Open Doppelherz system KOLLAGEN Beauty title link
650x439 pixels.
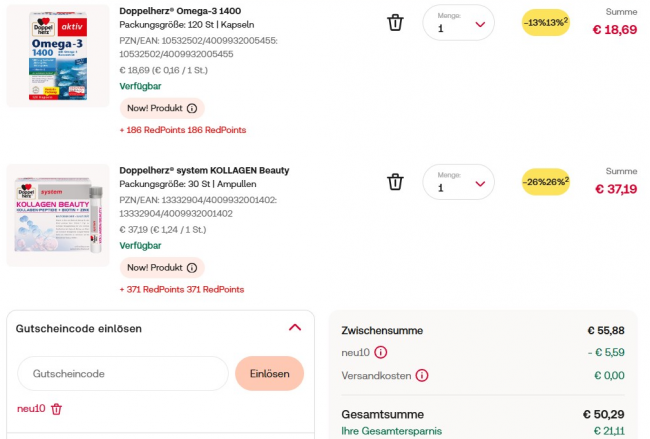204,170
